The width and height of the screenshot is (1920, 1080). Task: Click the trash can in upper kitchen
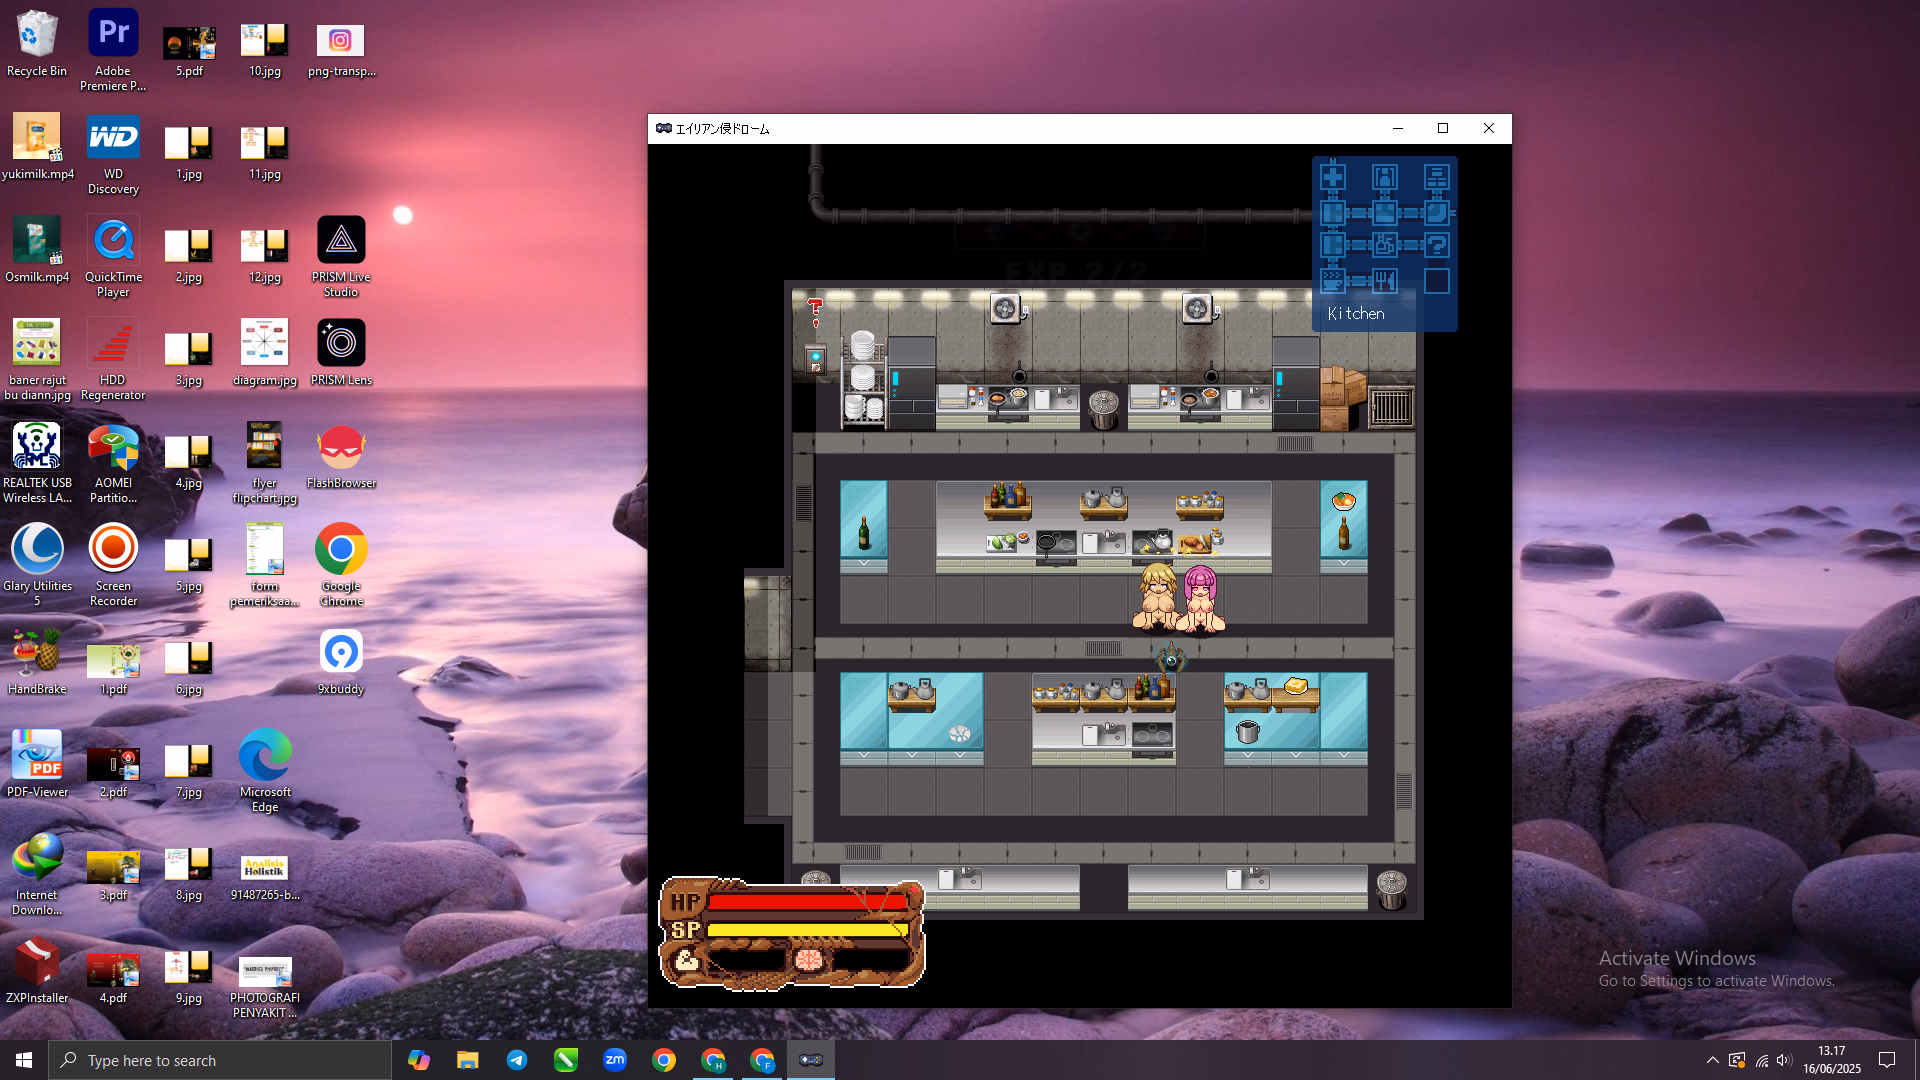(x=1104, y=409)
